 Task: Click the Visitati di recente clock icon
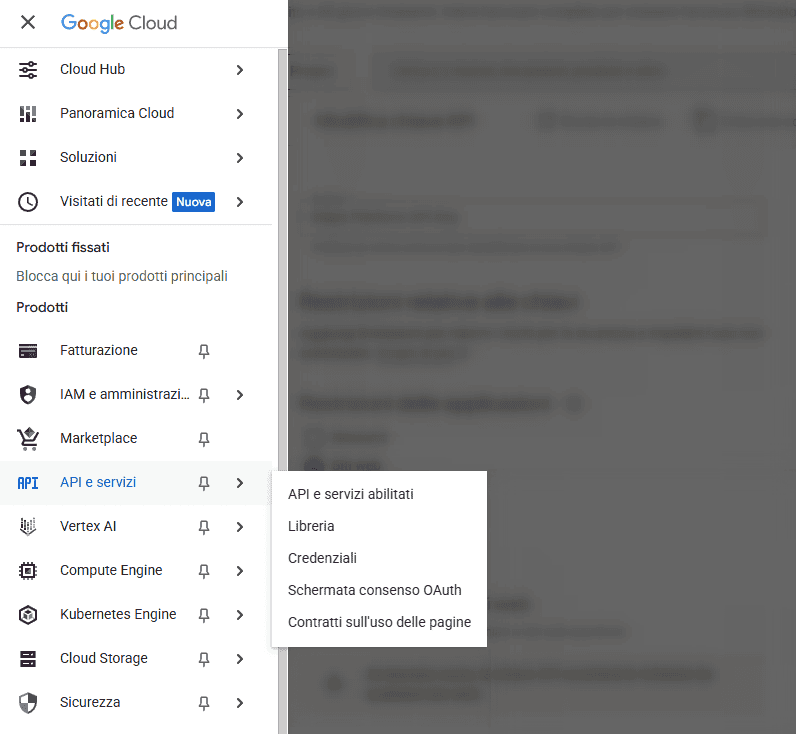(x=28, y=202)
